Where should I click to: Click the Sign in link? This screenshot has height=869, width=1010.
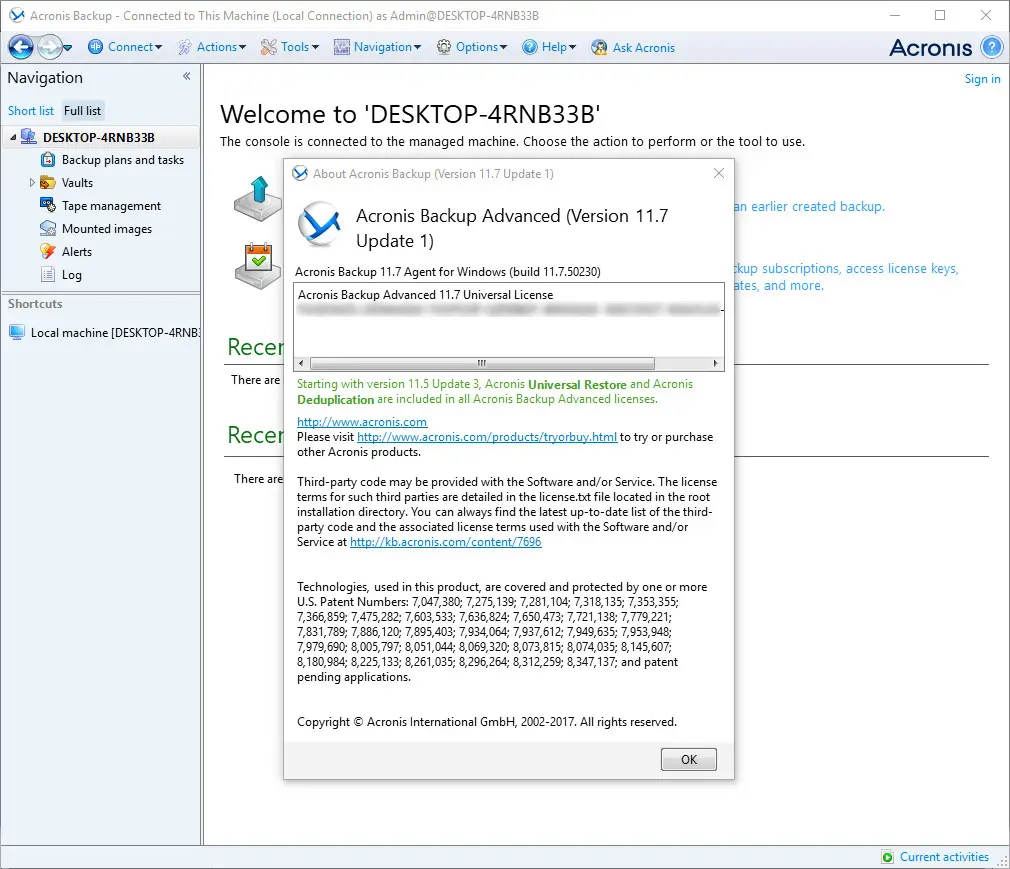pyautogui.click(x=982, y=79)
